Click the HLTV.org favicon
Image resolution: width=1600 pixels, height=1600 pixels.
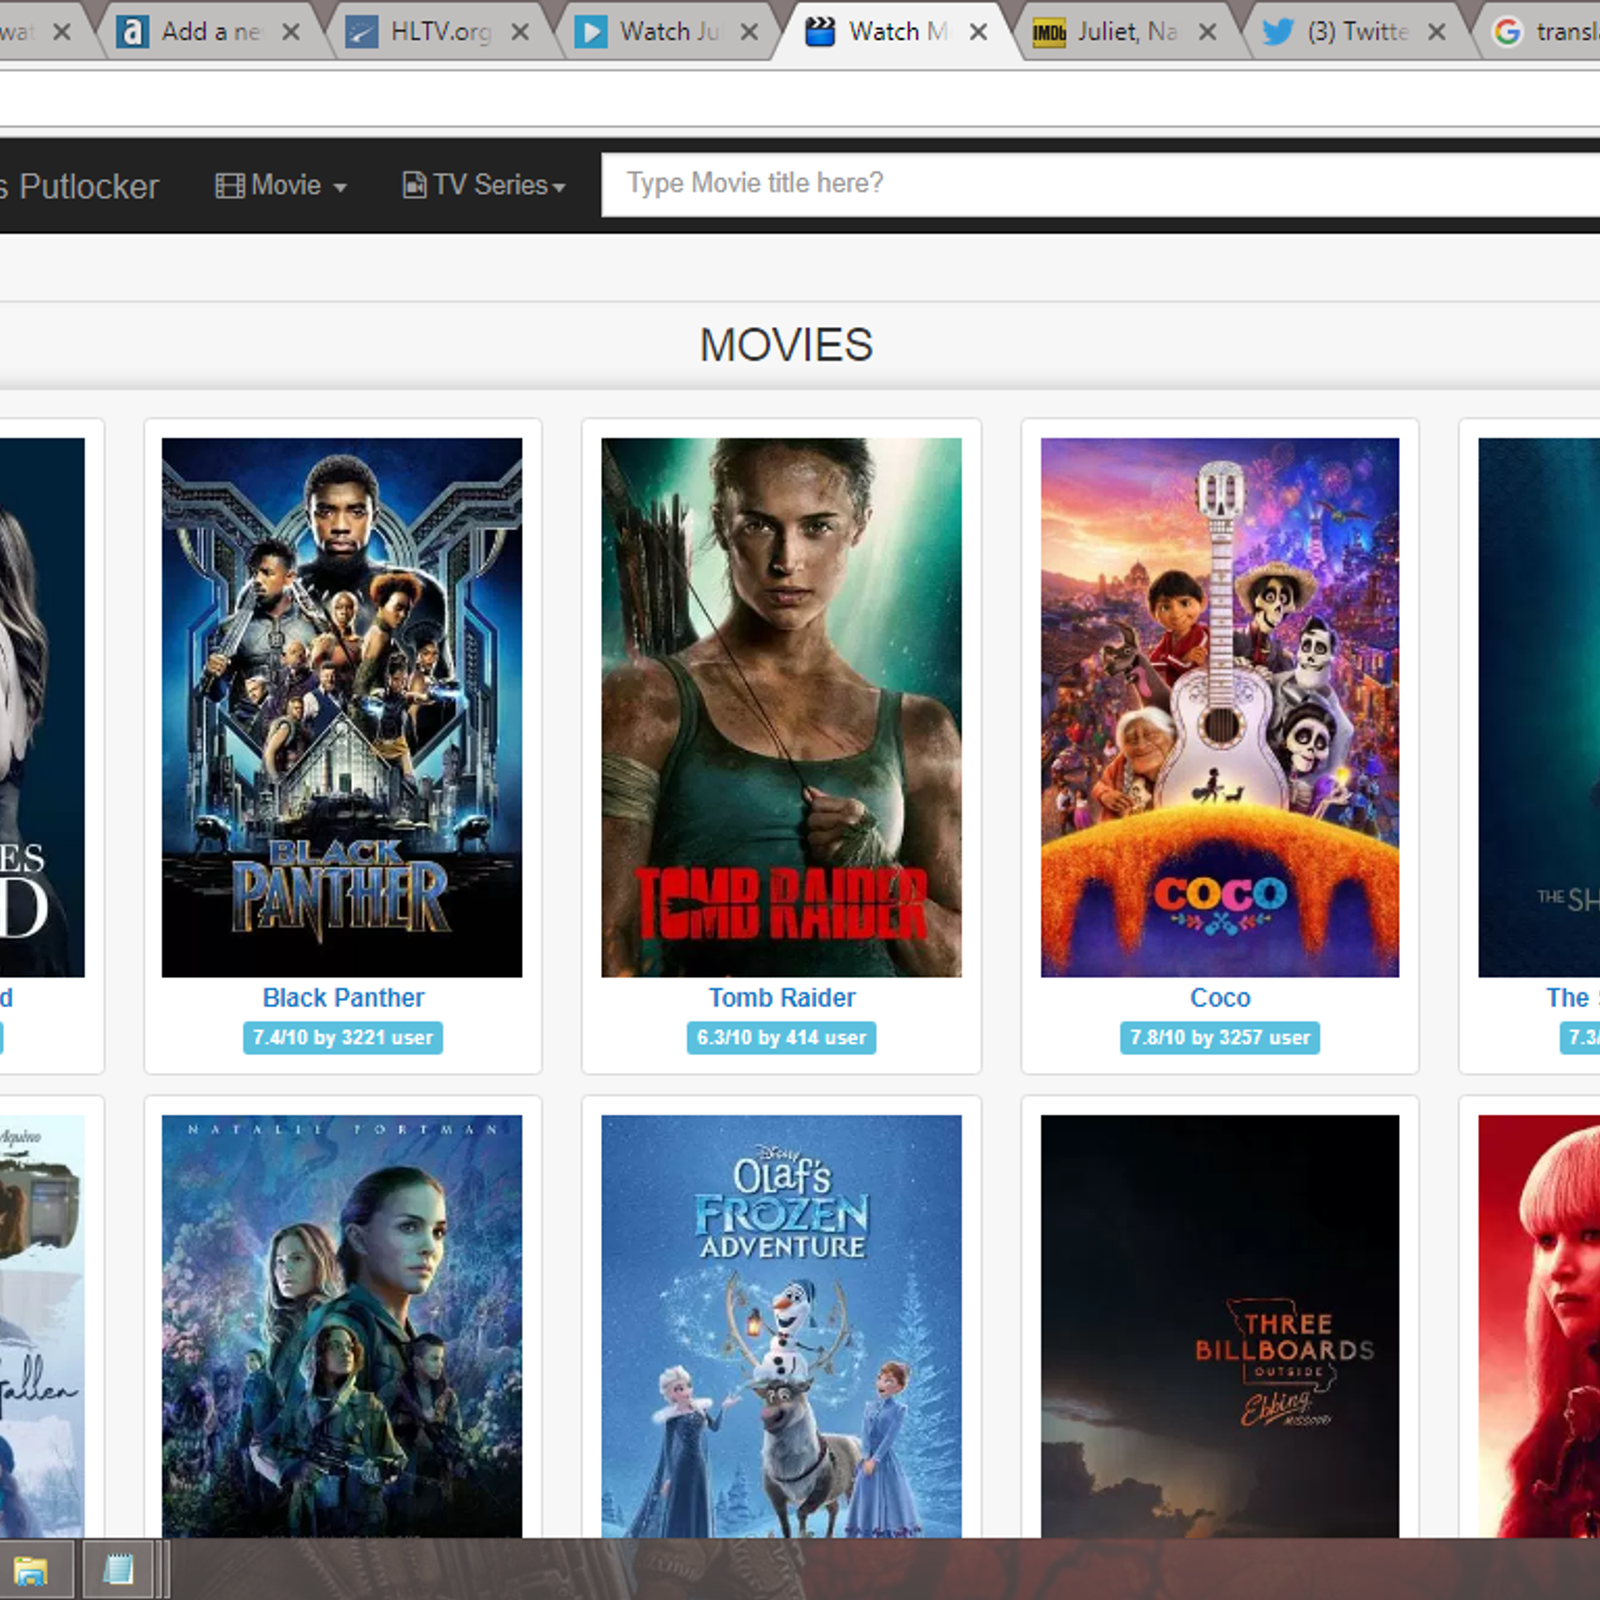tap(361, 33)
